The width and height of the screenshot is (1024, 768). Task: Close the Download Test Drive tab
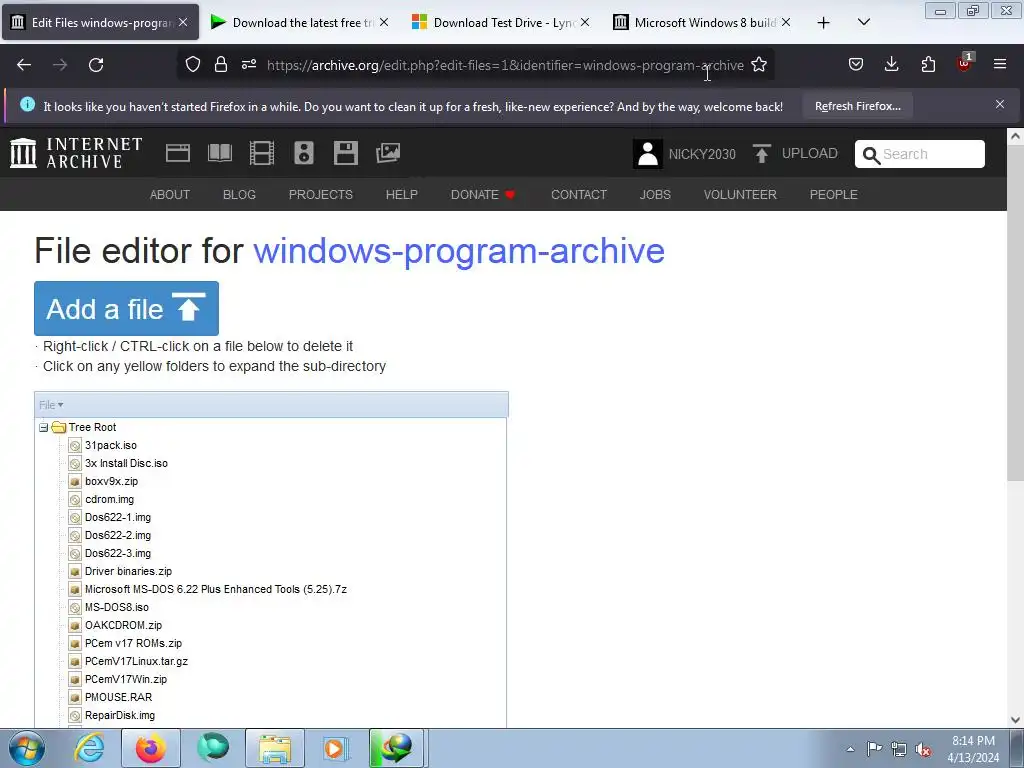[x=585, y=22]
